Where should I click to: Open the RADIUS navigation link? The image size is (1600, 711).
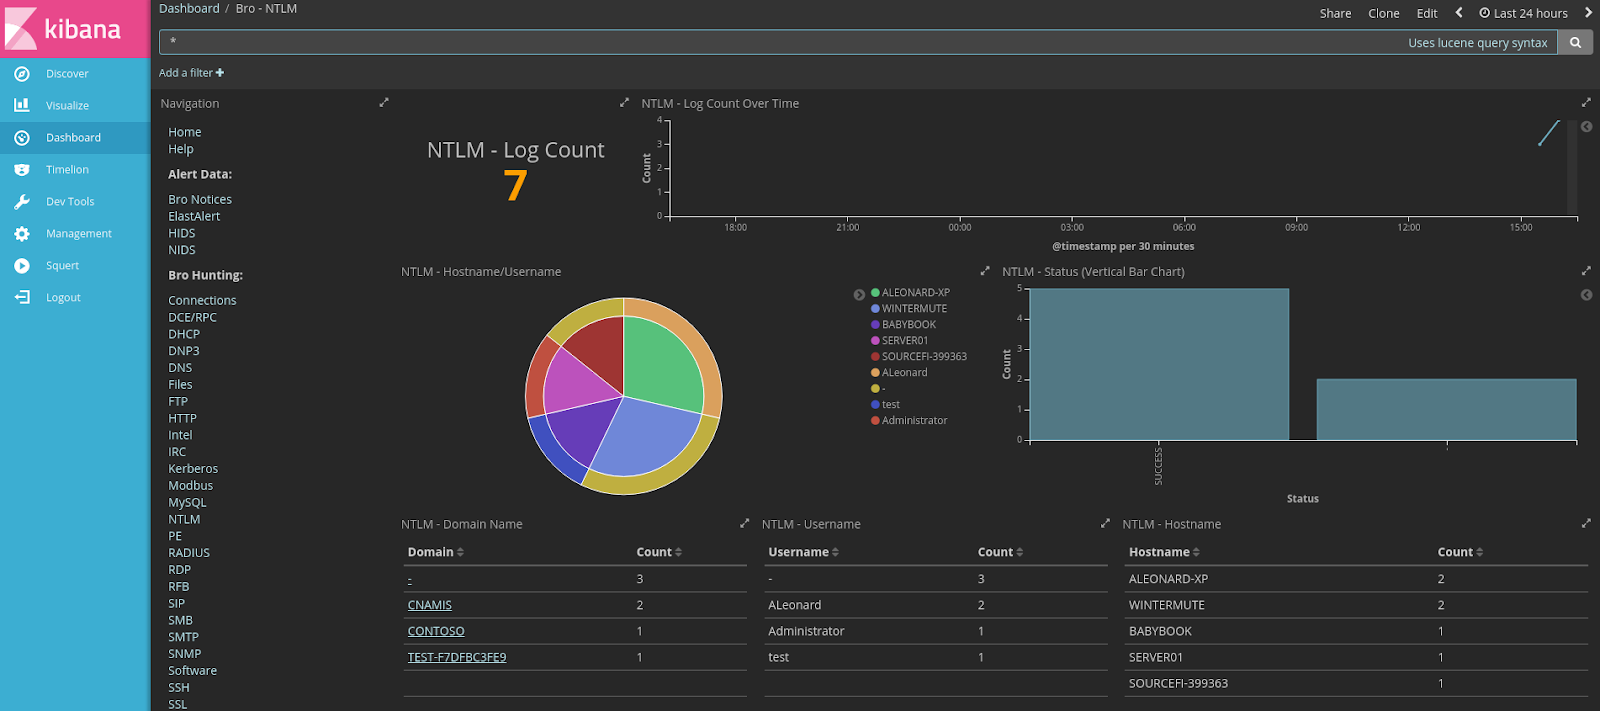(189, 553)
